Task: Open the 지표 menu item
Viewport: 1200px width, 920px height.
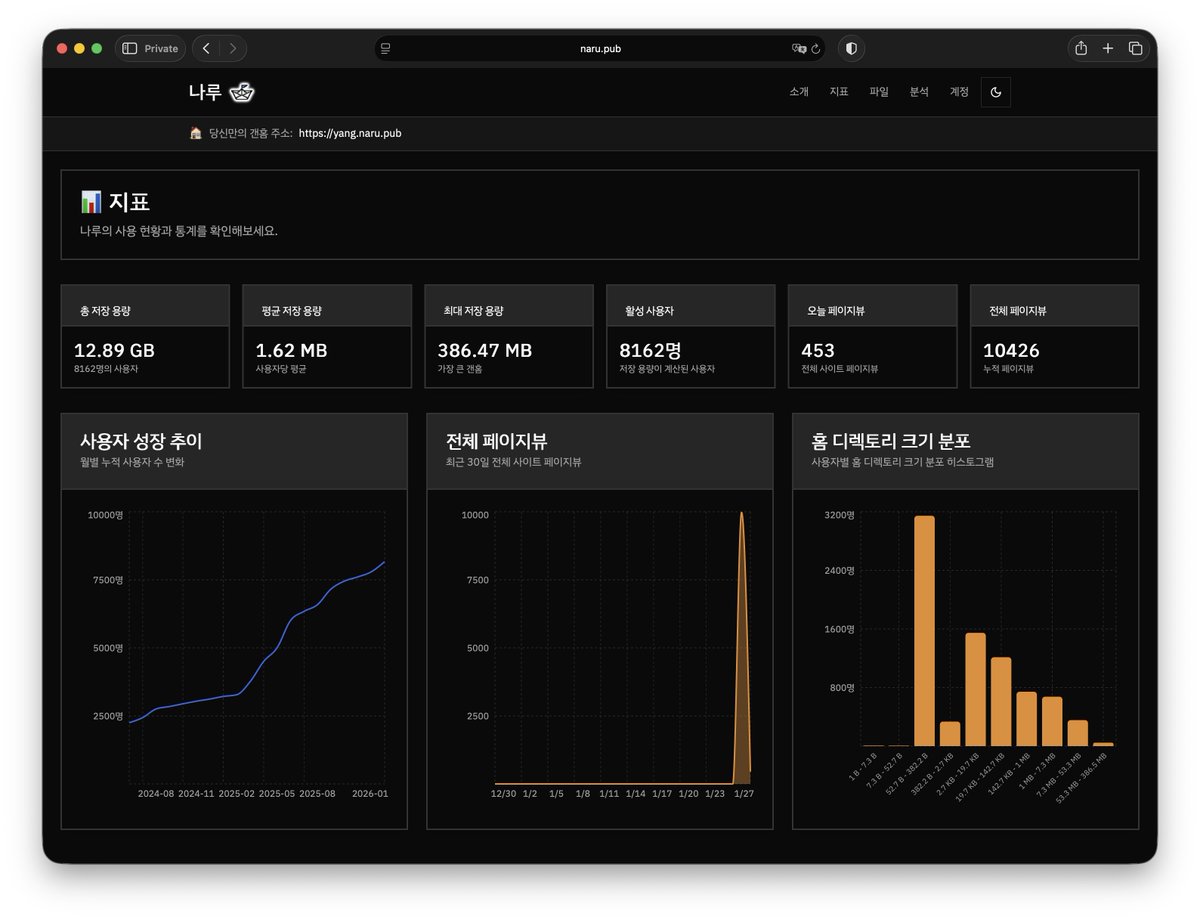Action: pyautogui.click(x=839, y=92)
